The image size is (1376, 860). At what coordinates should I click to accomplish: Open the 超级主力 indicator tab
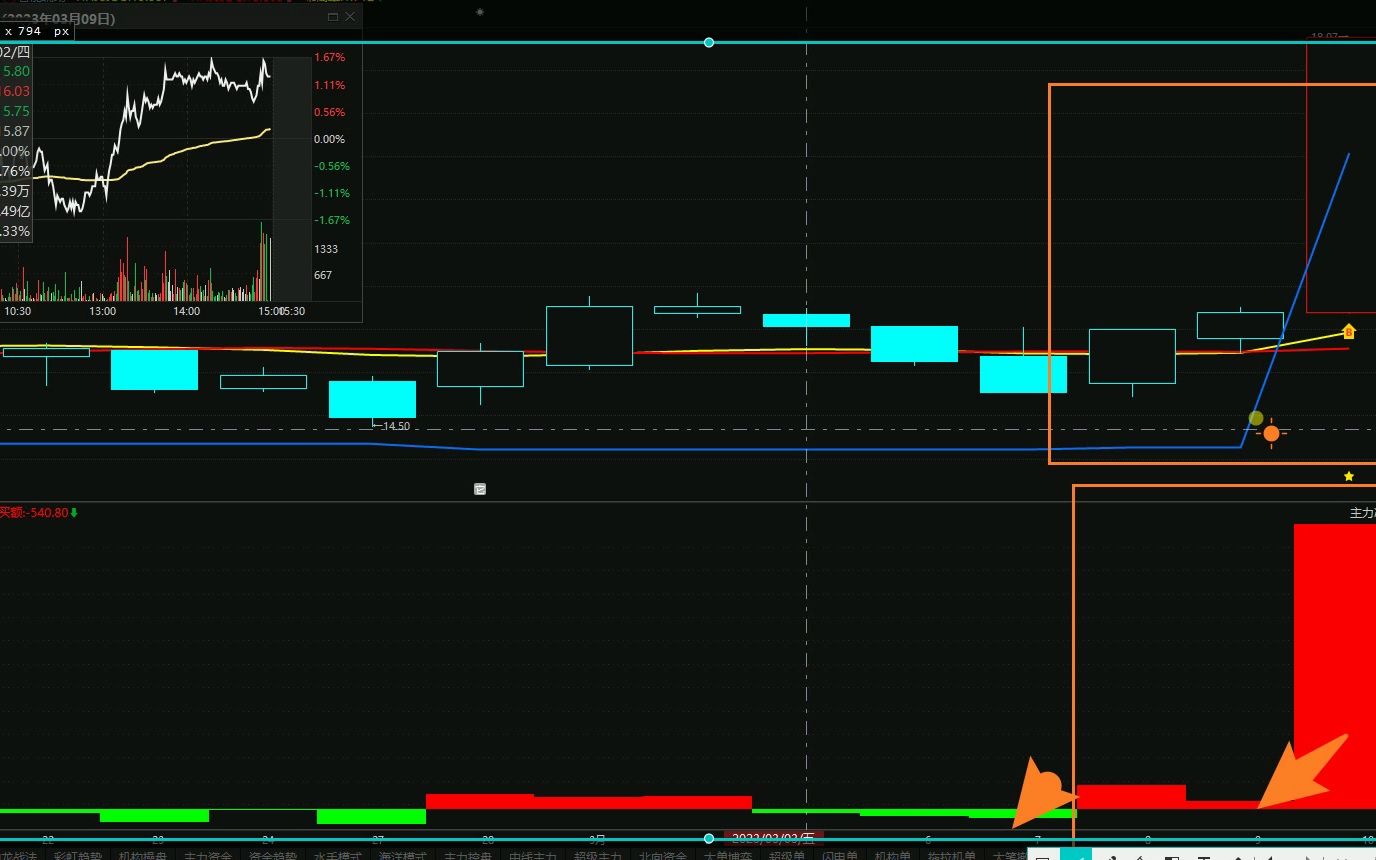[x=598, y=855]
